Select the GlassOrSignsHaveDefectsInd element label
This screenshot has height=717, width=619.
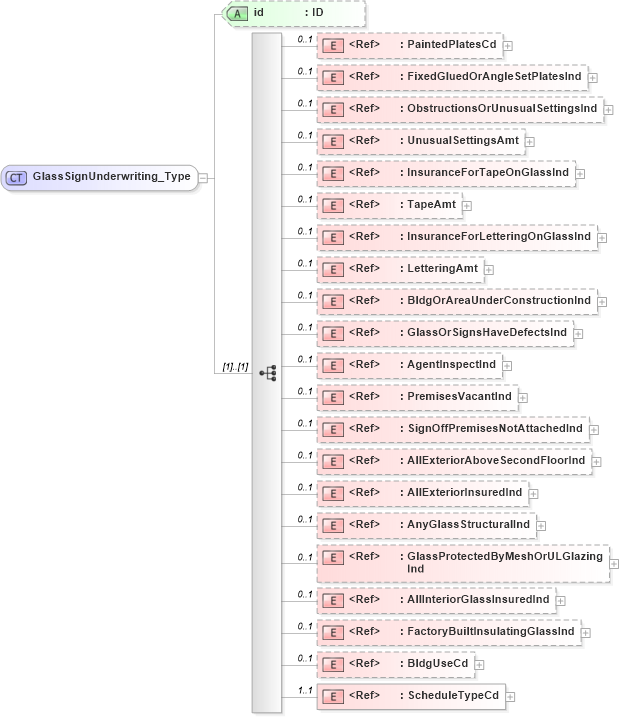(x=483, y=333)
